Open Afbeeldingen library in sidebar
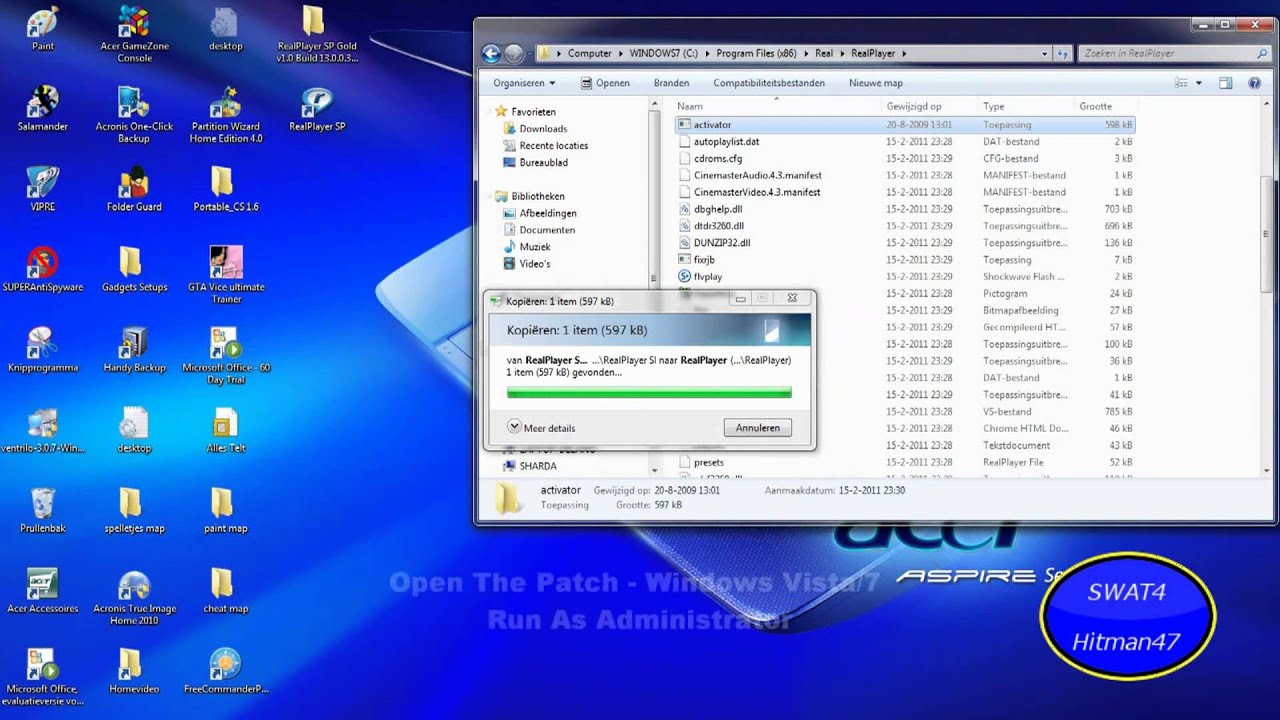1280x720 pixels. point(539,213)
